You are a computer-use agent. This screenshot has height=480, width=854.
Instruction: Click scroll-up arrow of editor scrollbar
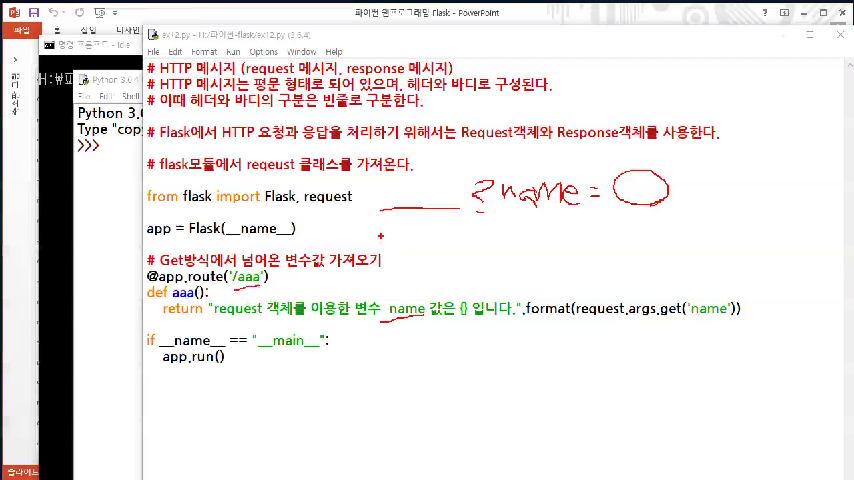850,65
